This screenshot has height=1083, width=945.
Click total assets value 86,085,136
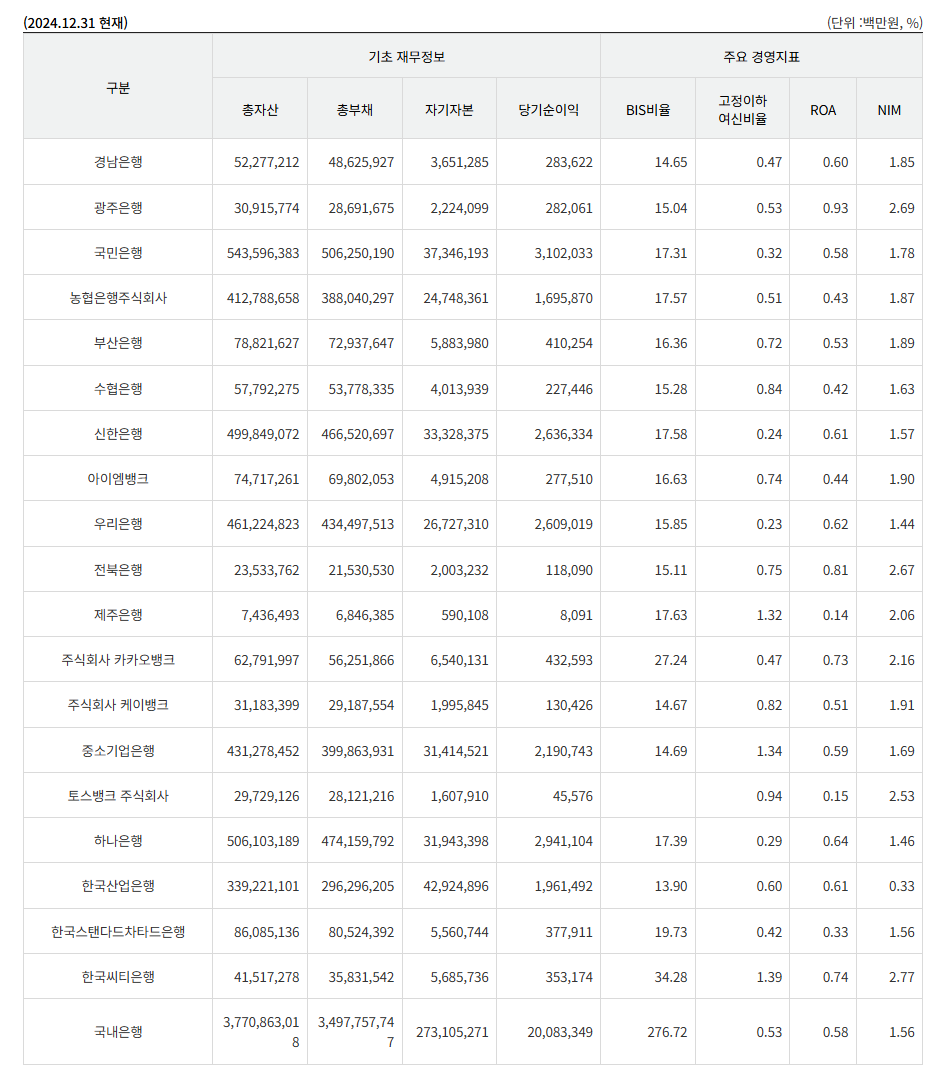click(267, 932)
